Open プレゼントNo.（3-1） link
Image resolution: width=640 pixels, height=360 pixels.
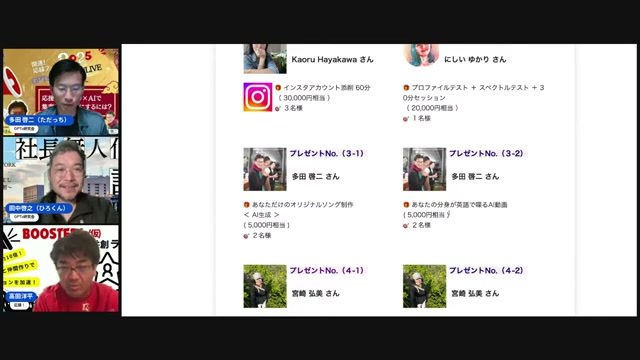tap(327, 153)
